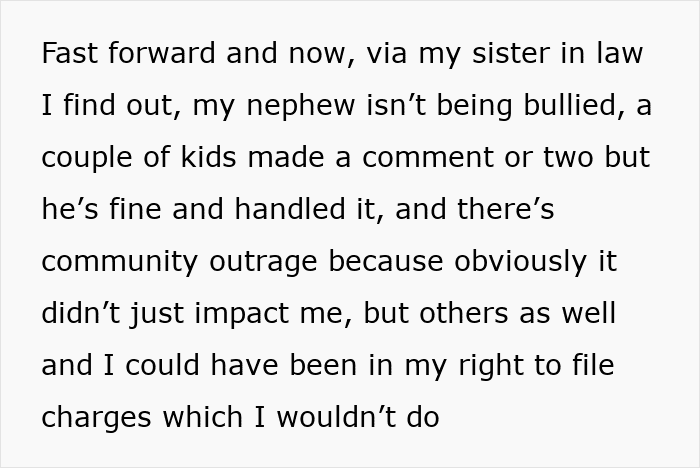Click the words "sister in law"
Screen dimensions: 700x468
point(558,53)
